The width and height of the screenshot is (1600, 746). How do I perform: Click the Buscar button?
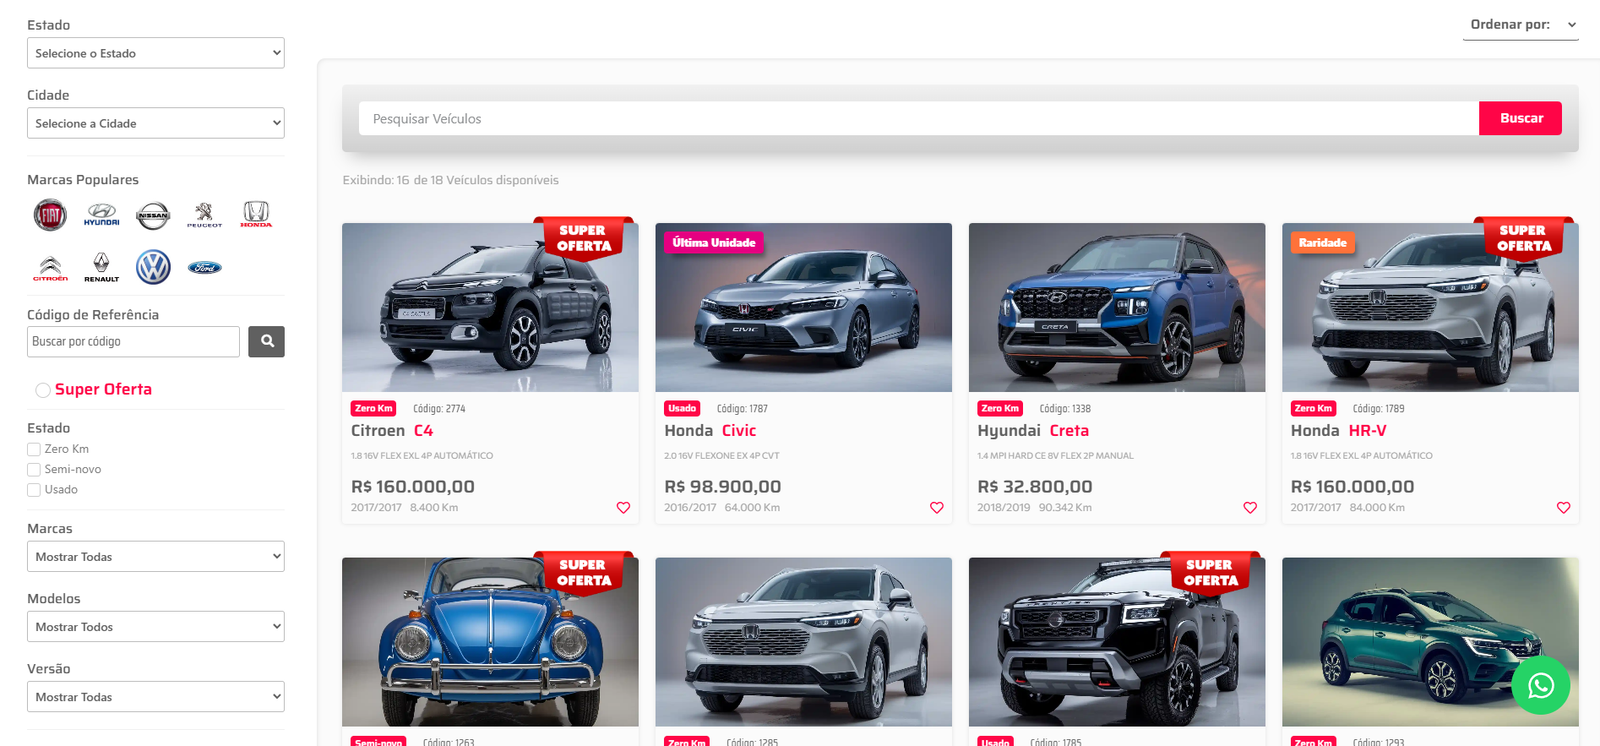1520,118
